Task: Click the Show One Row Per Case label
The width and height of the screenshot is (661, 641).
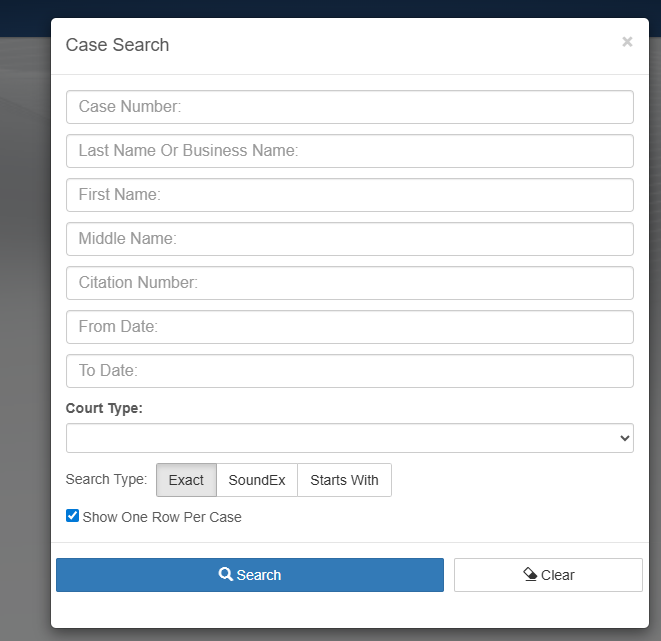Action: click(x=162, y=517)
